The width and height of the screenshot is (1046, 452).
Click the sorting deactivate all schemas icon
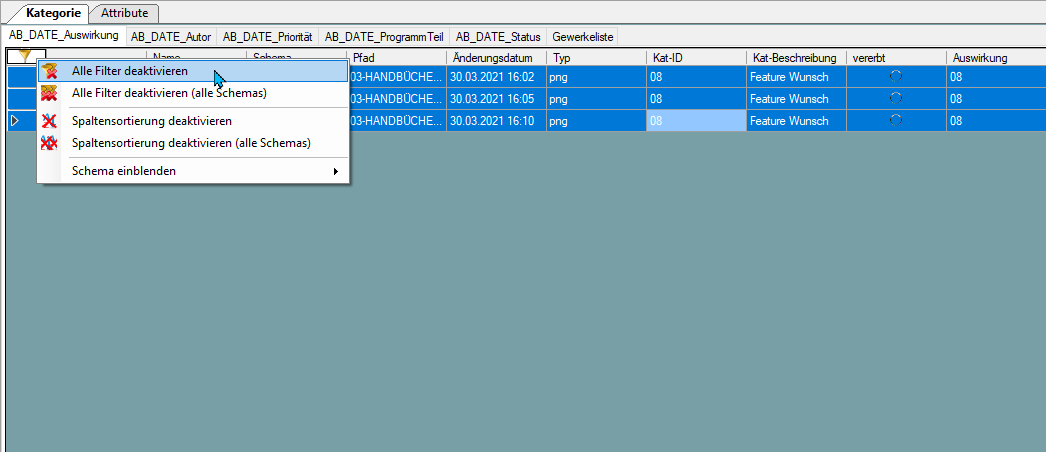click(49, 143)
